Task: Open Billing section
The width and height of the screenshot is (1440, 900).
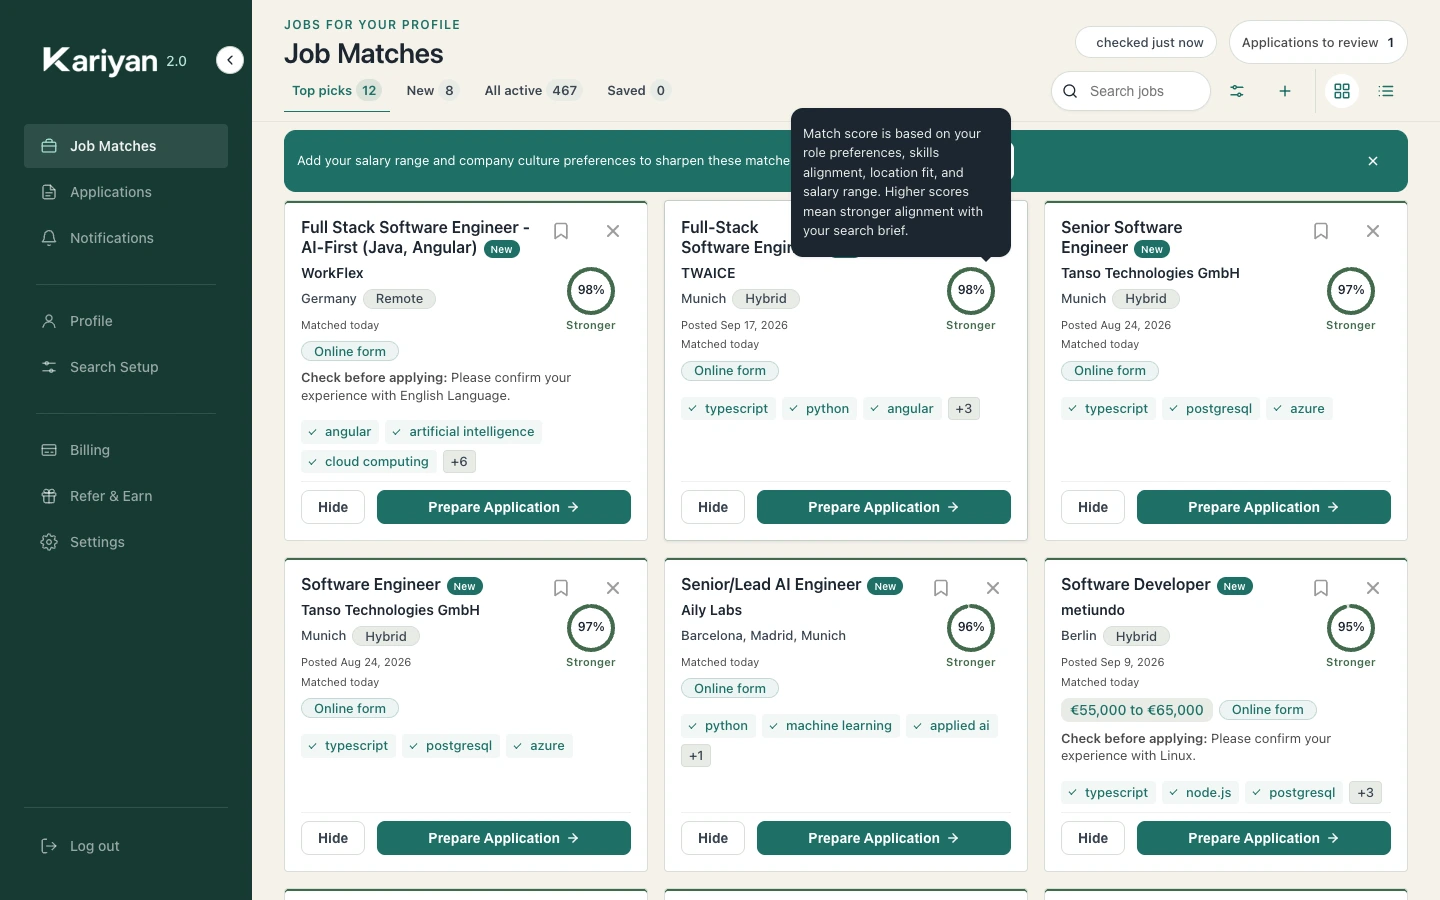Action: point(126,450)
